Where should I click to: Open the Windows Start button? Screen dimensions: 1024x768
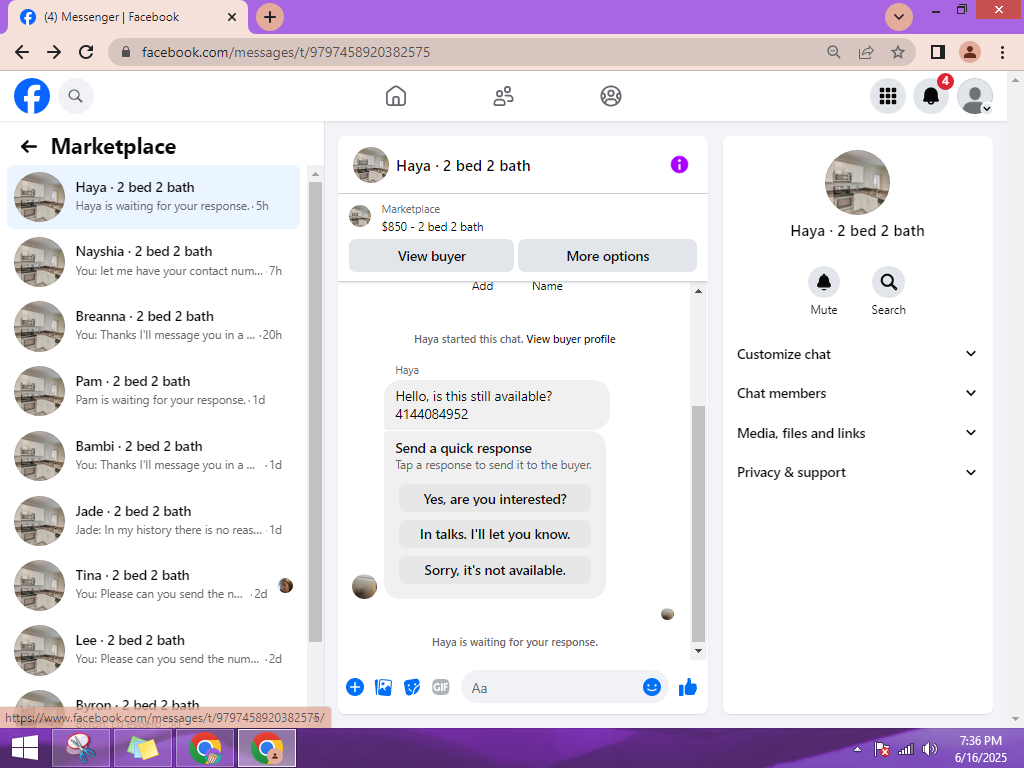pos(25,748)
